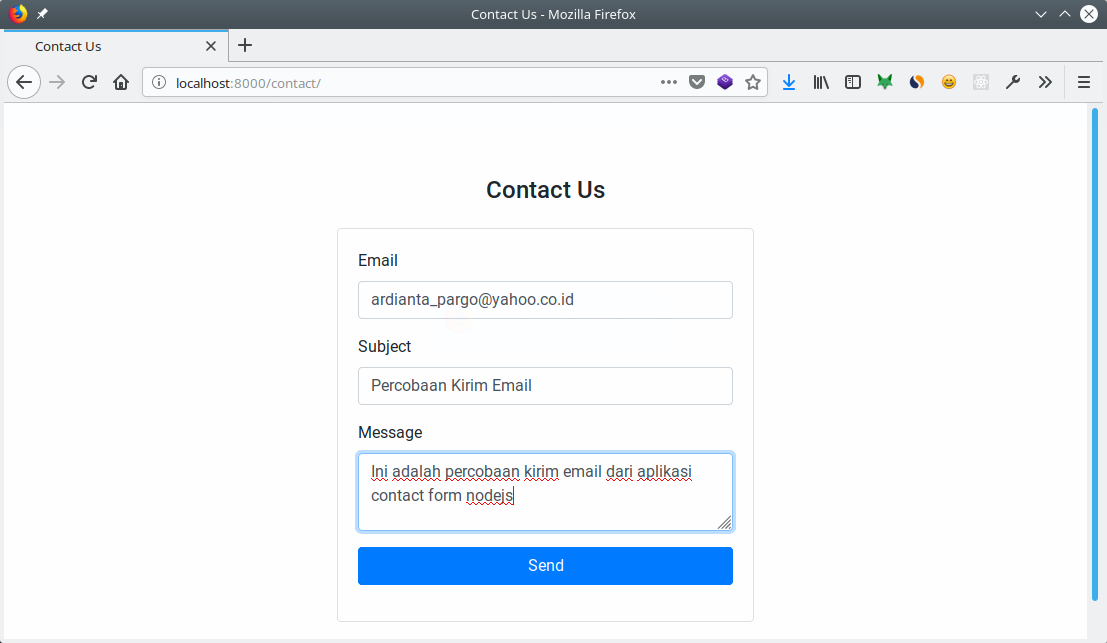Click the FoxyProxy fox extension icon
The image size is (1107, 643).
pyautogui.click(x=885, y=82)
